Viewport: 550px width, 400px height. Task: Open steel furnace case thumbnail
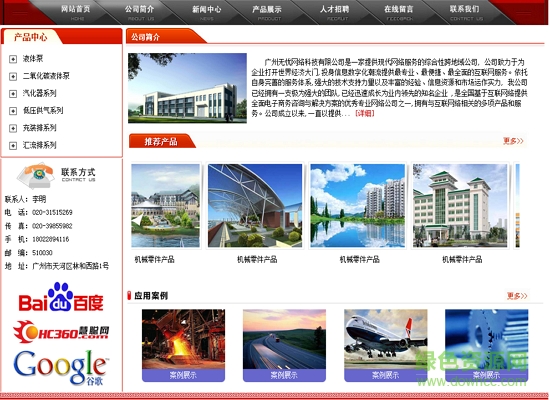pyautogui.click(x=183, y=339)
